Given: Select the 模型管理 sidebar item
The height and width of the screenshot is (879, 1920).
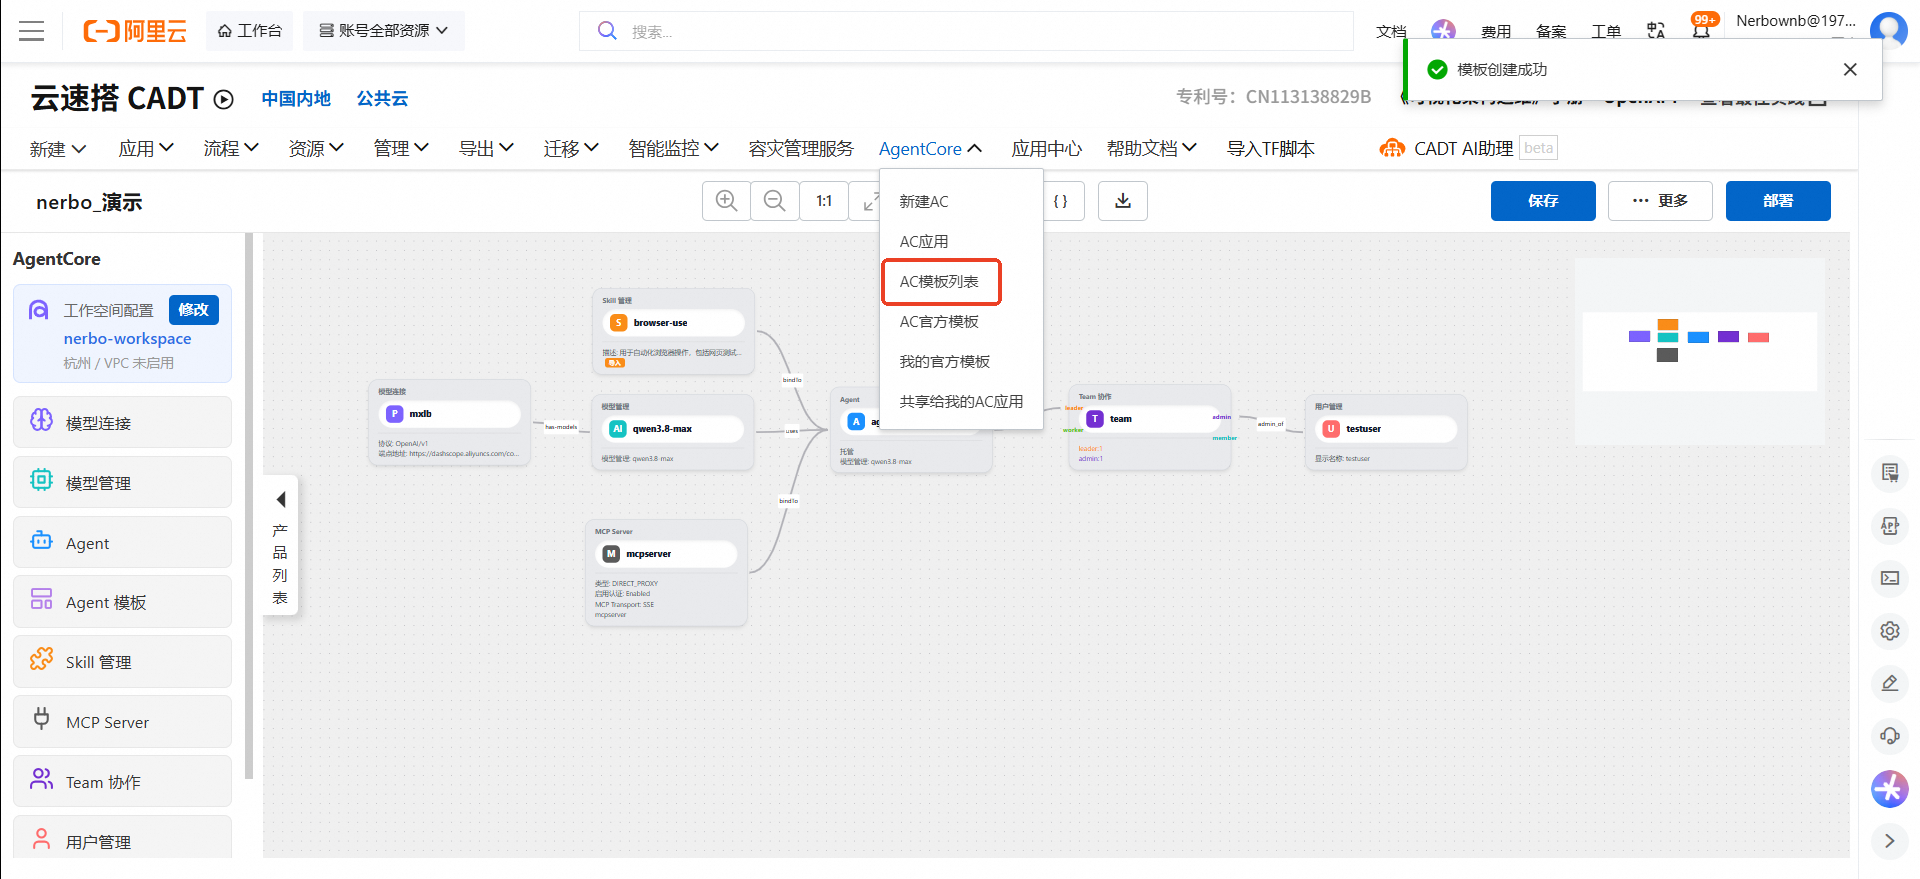Looking at the screenshot, I should coord(122,483).
